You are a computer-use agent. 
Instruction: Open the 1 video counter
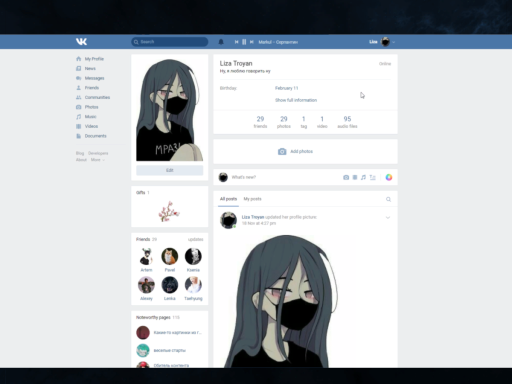[322, 122]
